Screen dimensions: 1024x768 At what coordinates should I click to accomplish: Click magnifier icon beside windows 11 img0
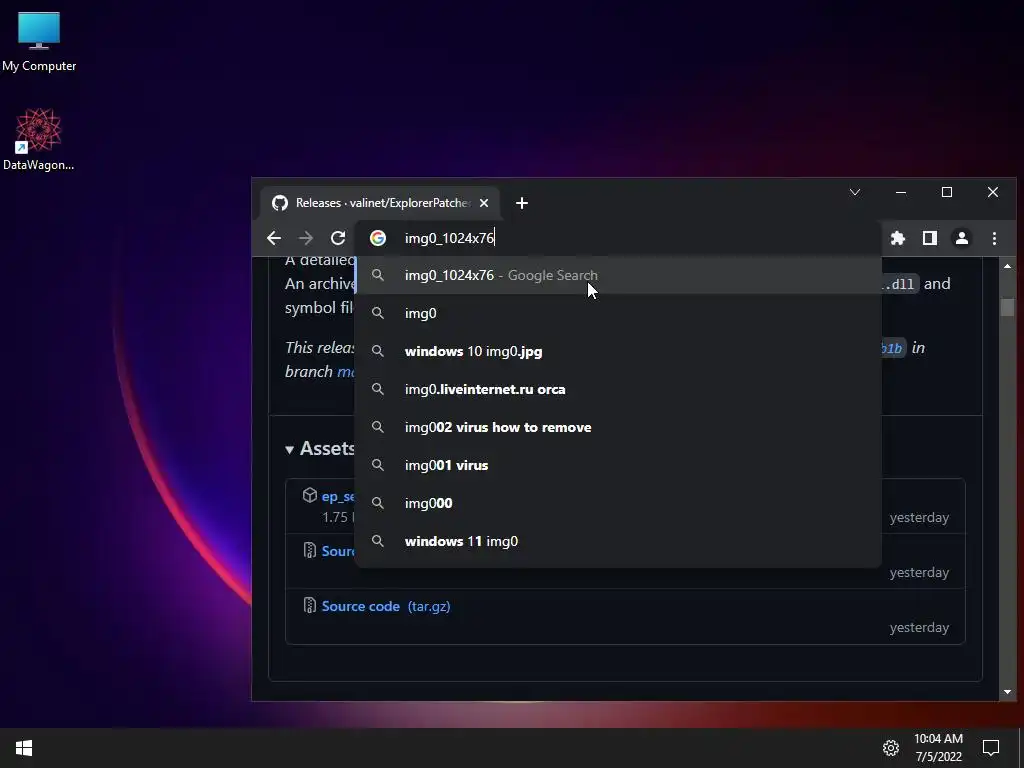point(377,541)
